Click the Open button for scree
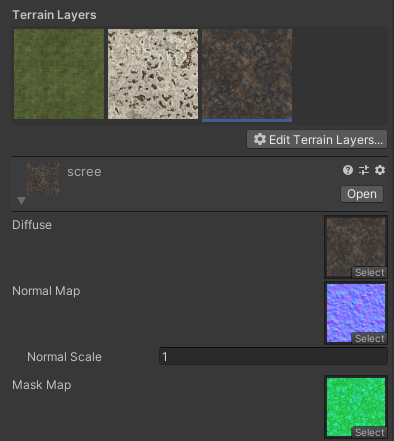The width and height of the screenshot is (394, 441). pos(362,194)
